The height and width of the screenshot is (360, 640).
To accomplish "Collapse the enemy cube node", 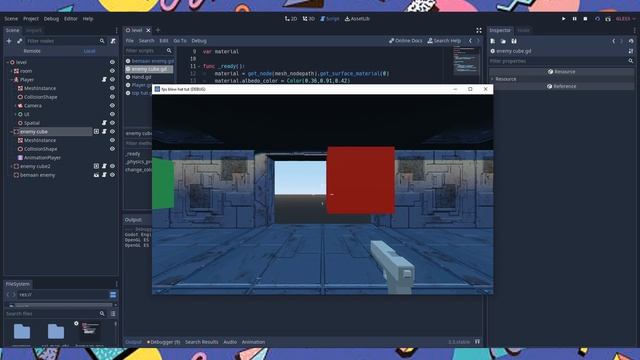I will click(x=11, y=132).
